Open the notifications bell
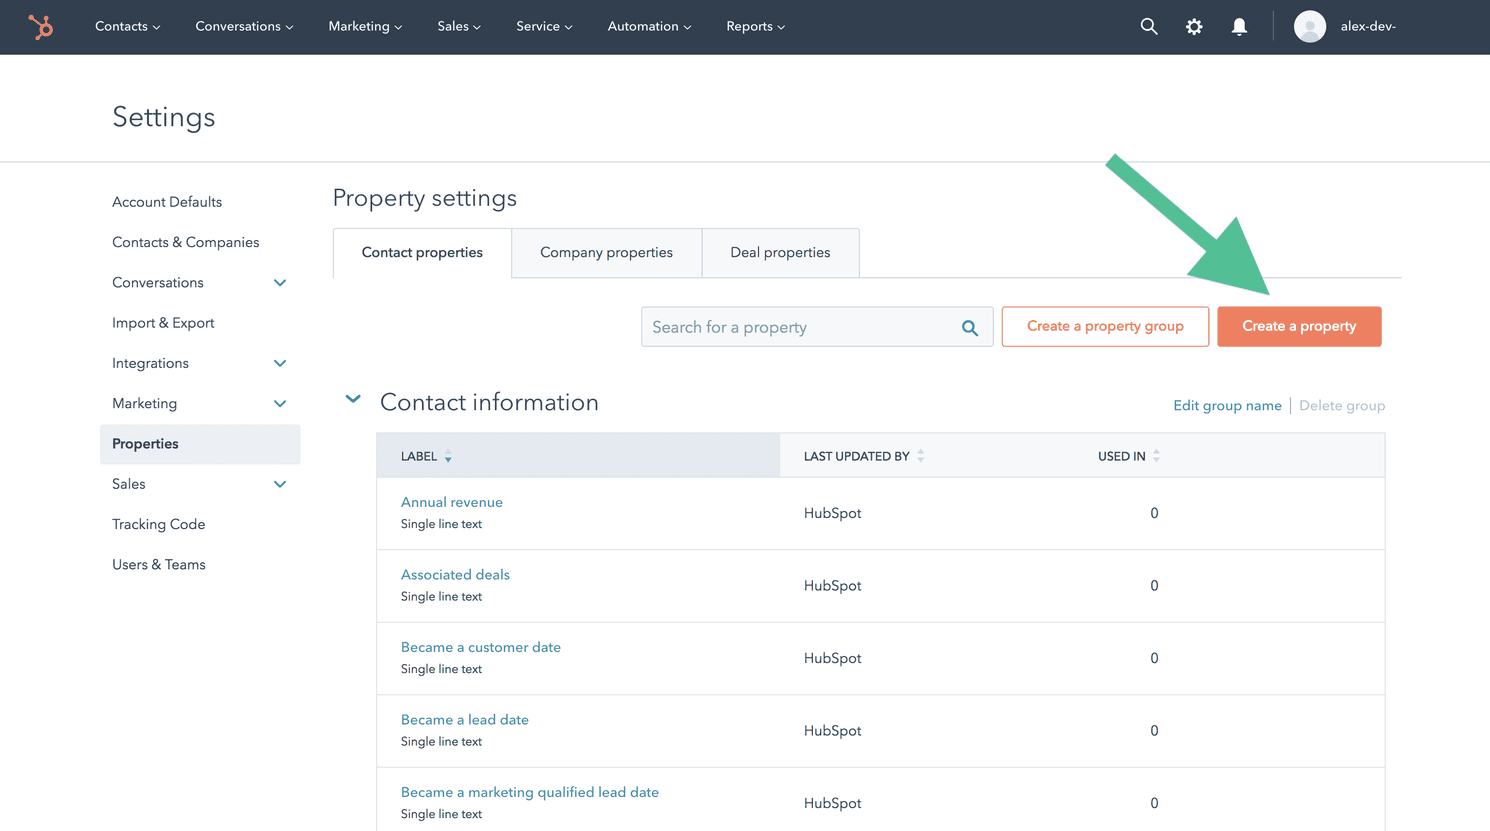1490x831 pixels. [x=1239, y=27]
